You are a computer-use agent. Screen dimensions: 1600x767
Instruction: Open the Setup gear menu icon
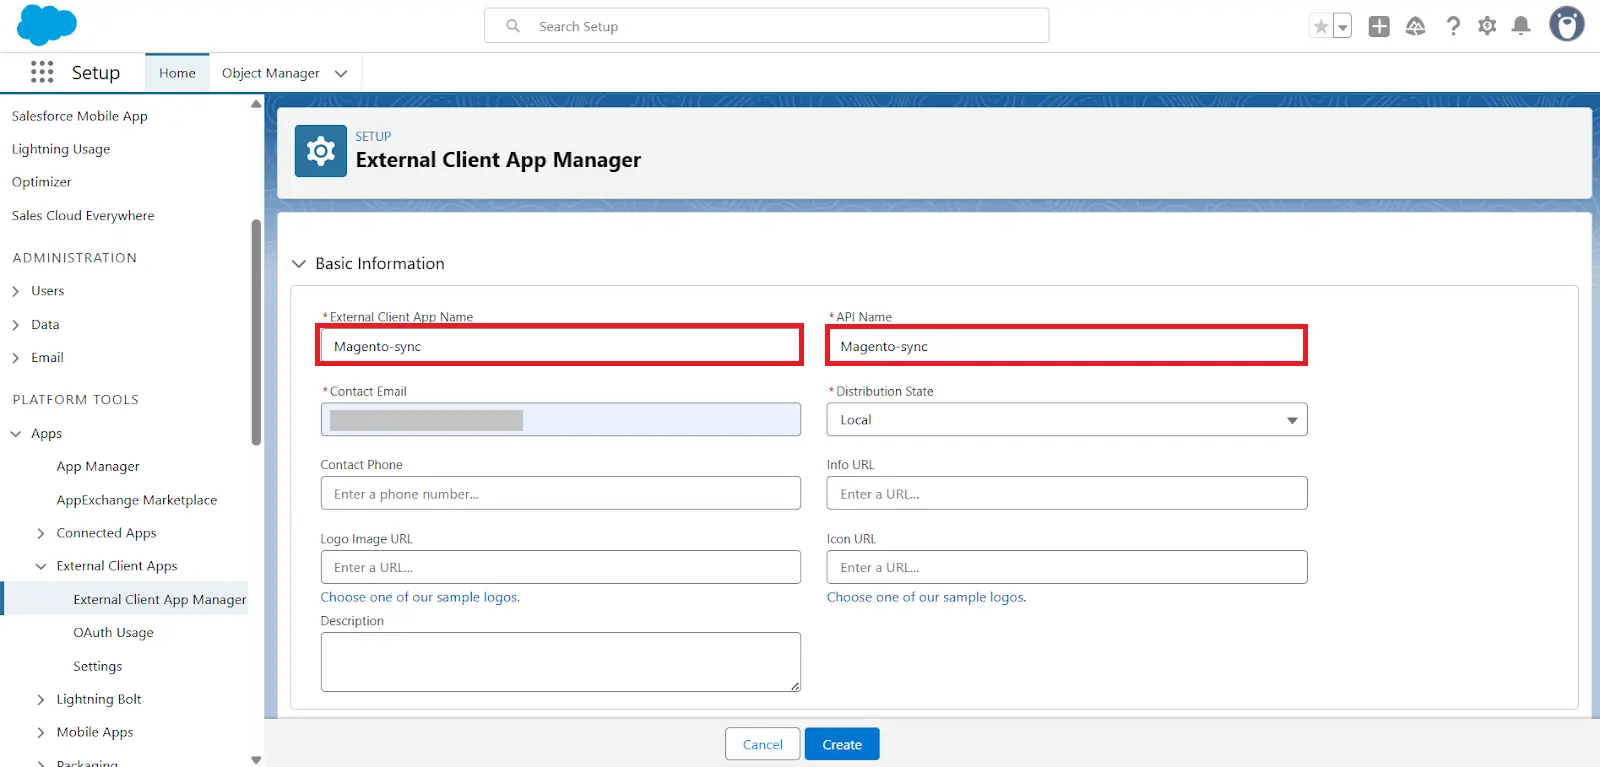tap(1487, 26)
